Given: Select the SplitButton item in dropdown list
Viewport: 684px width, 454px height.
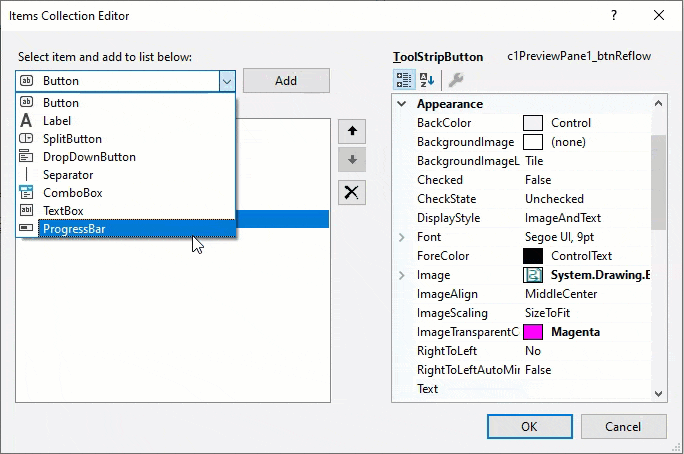Looking at the screenshot, I should (x=72, y=139).
